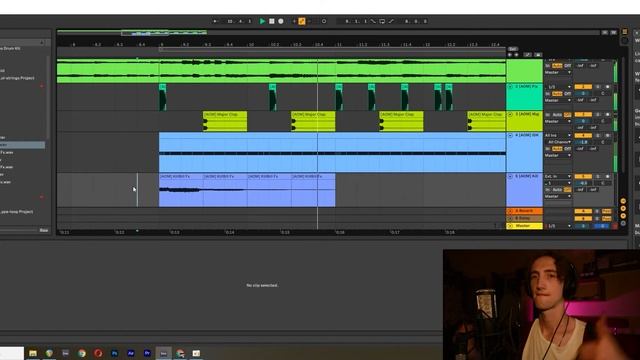
Task: Click the Master volume slider
Action: coord(583,226)
